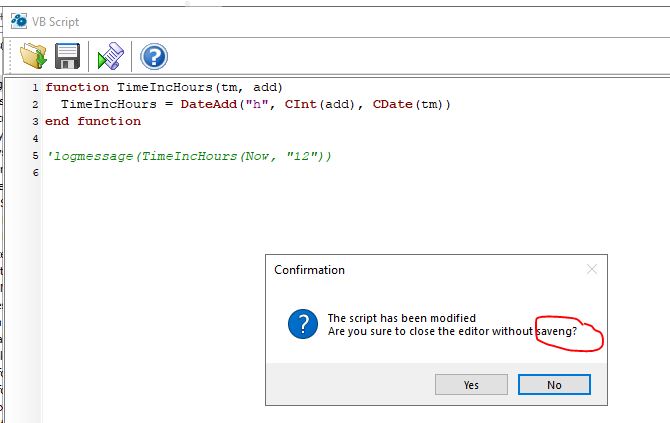Screen dimensions: 670x423
Task: Open help with the blue question mark toolbar icon
Action: [x=153, y=56]
